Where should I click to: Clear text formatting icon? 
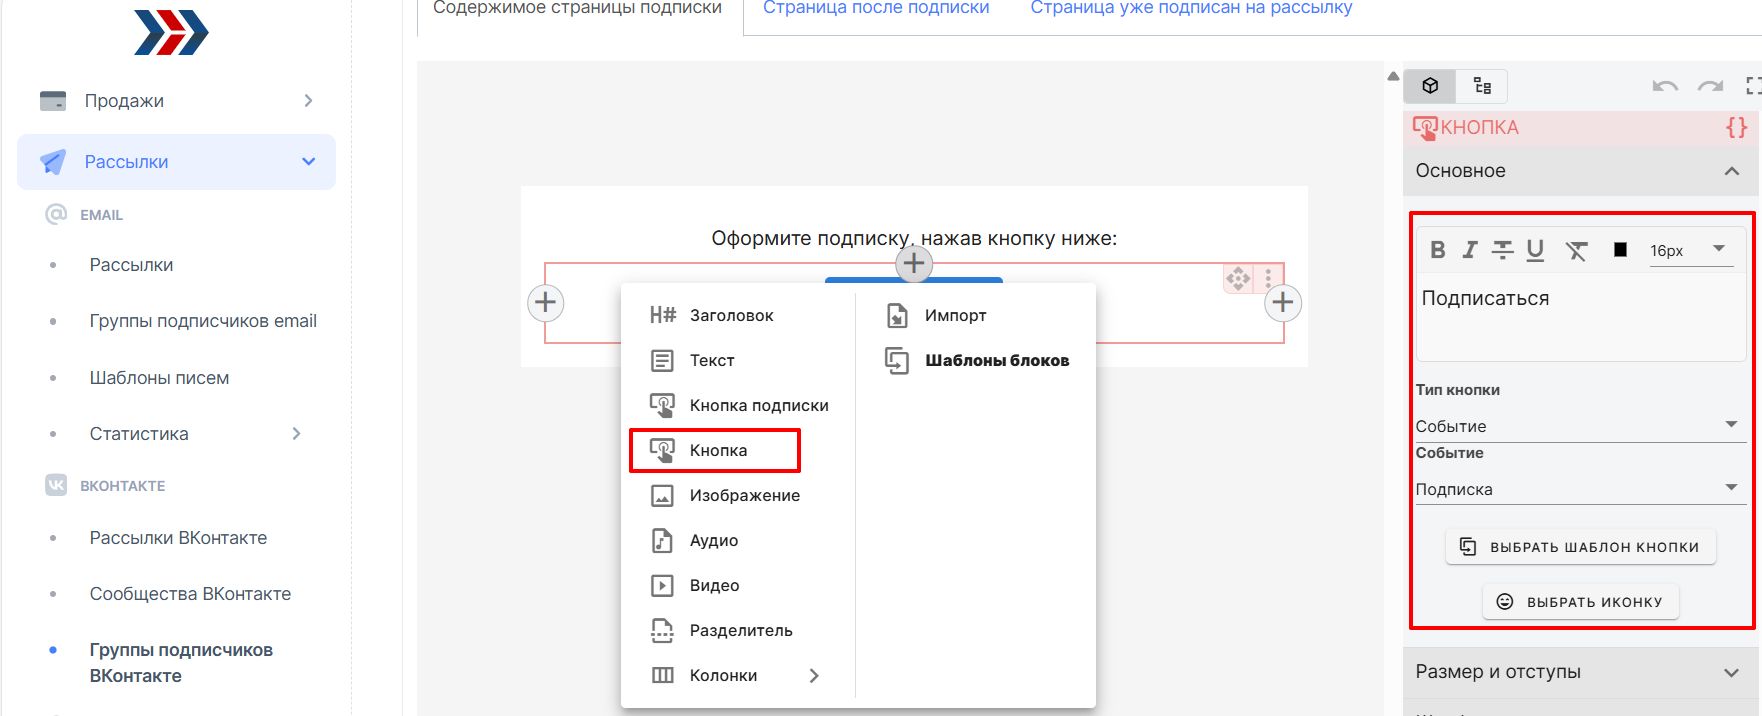1577,250
